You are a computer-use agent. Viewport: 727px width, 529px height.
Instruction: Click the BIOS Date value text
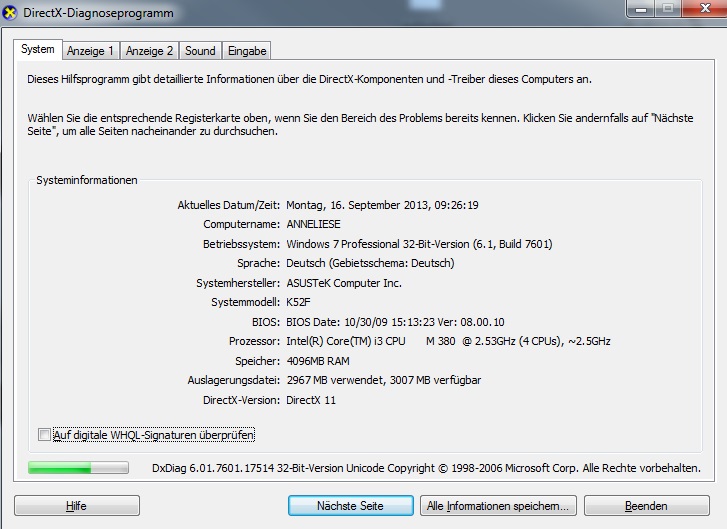point(395,322)
